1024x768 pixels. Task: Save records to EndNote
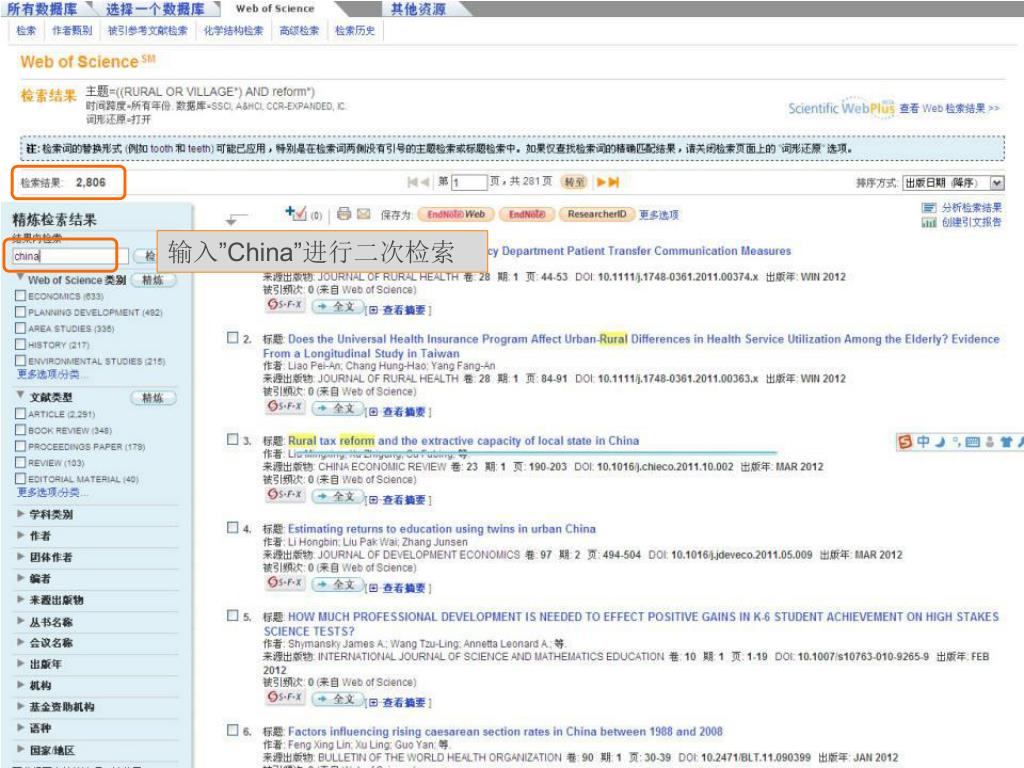coord(526,214)
